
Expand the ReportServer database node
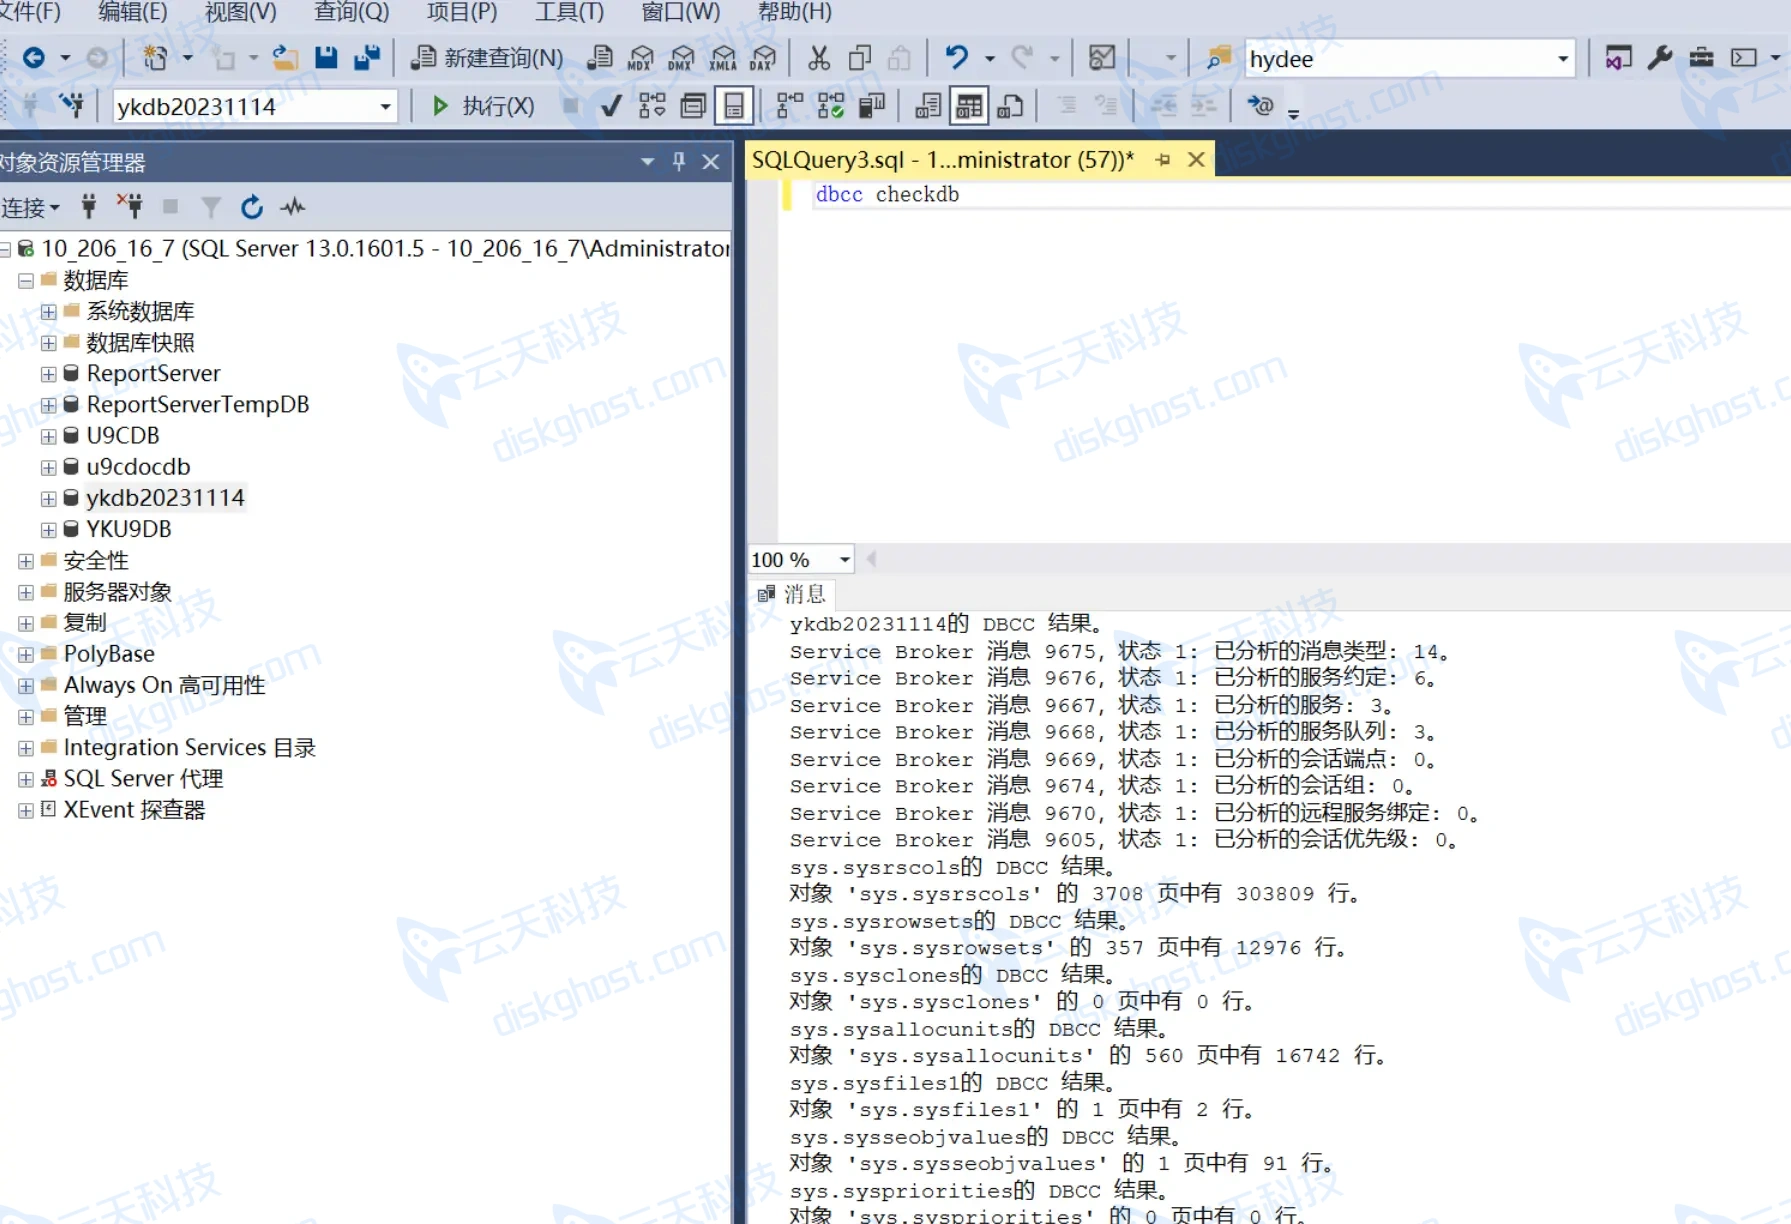point(48,374)
